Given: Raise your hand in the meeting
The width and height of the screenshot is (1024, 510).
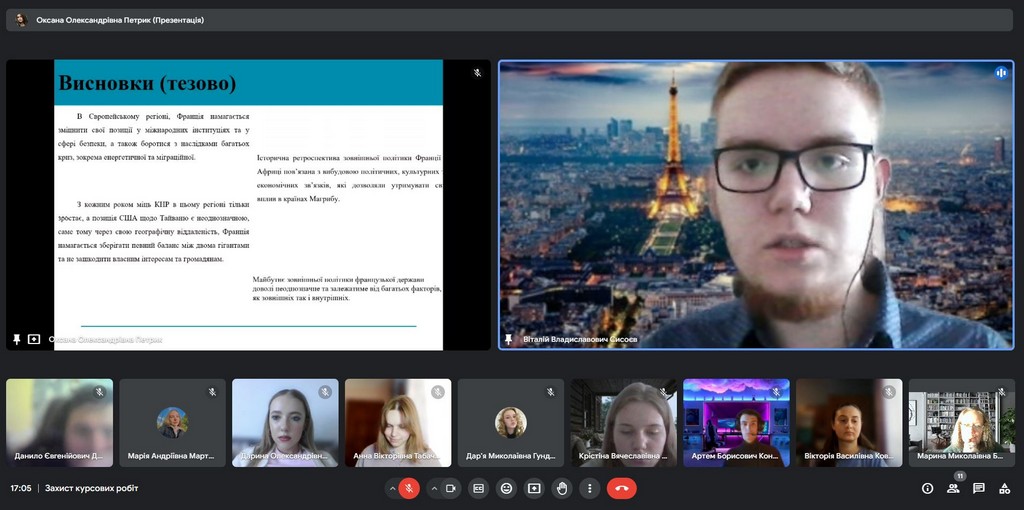Looking at the screenshot, I should click(562, 488).
